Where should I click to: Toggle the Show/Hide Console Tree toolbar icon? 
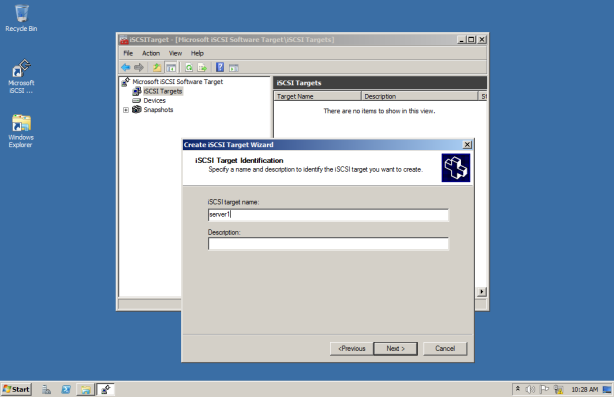171,67
